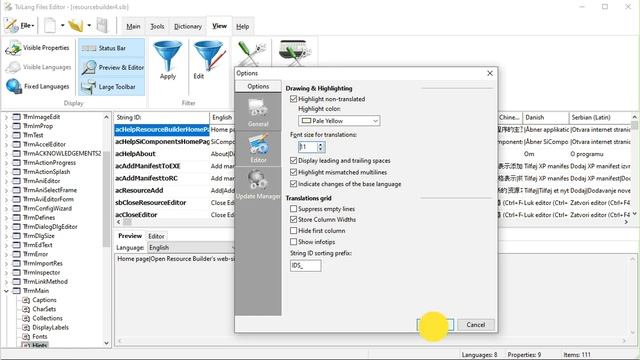Toggle Large Toolbar option
The height and width of the screenshot is (360, 640).
[x=111, y=87]
